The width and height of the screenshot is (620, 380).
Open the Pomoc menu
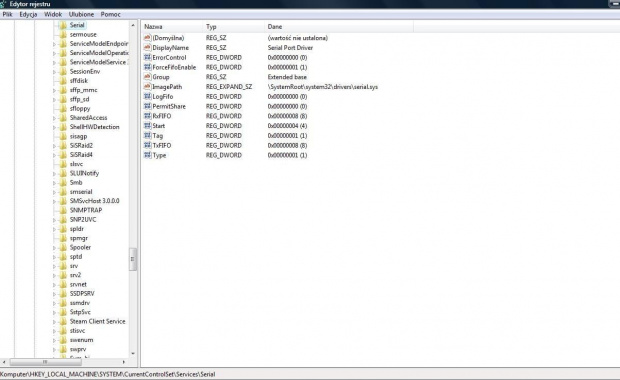(110, 14)
